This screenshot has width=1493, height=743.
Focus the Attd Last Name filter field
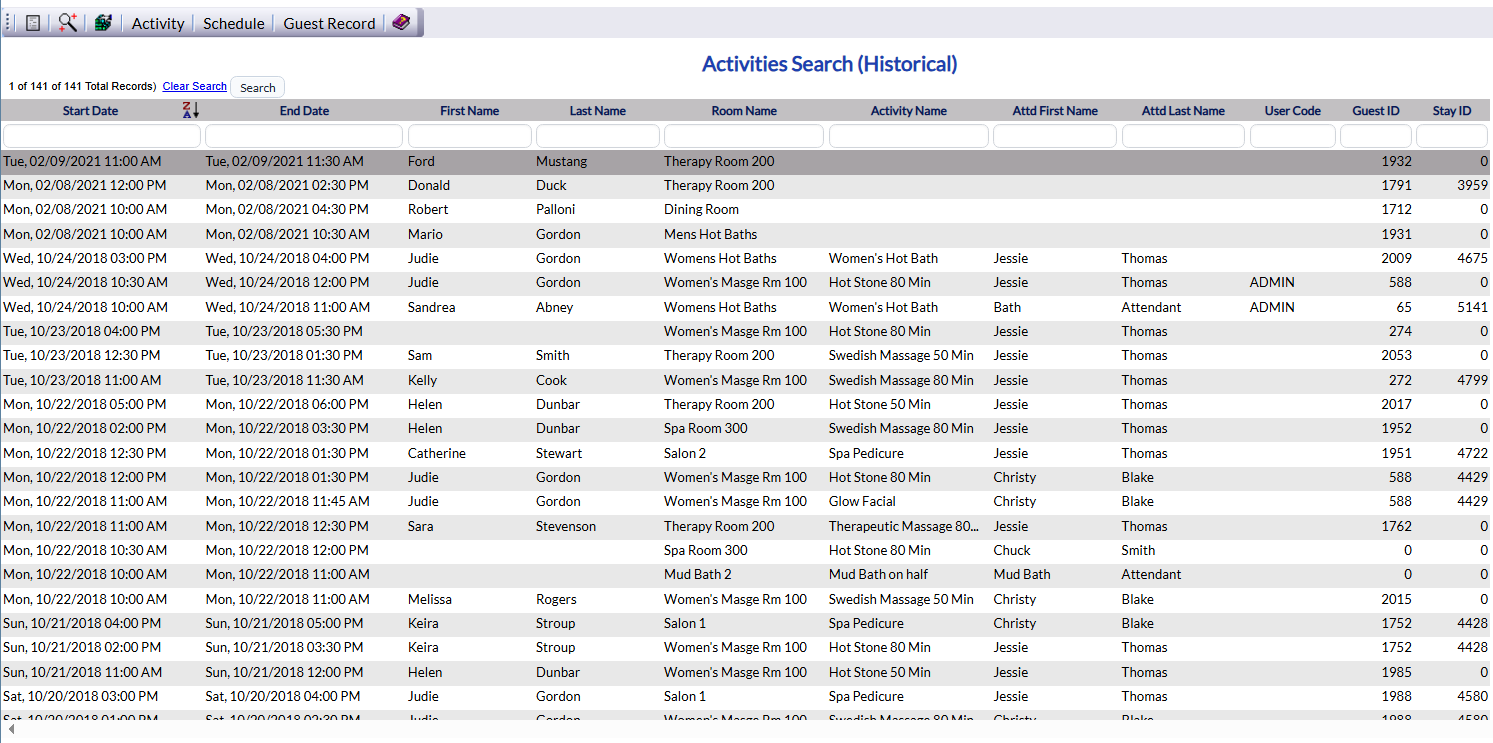[x=1183, y=136]
